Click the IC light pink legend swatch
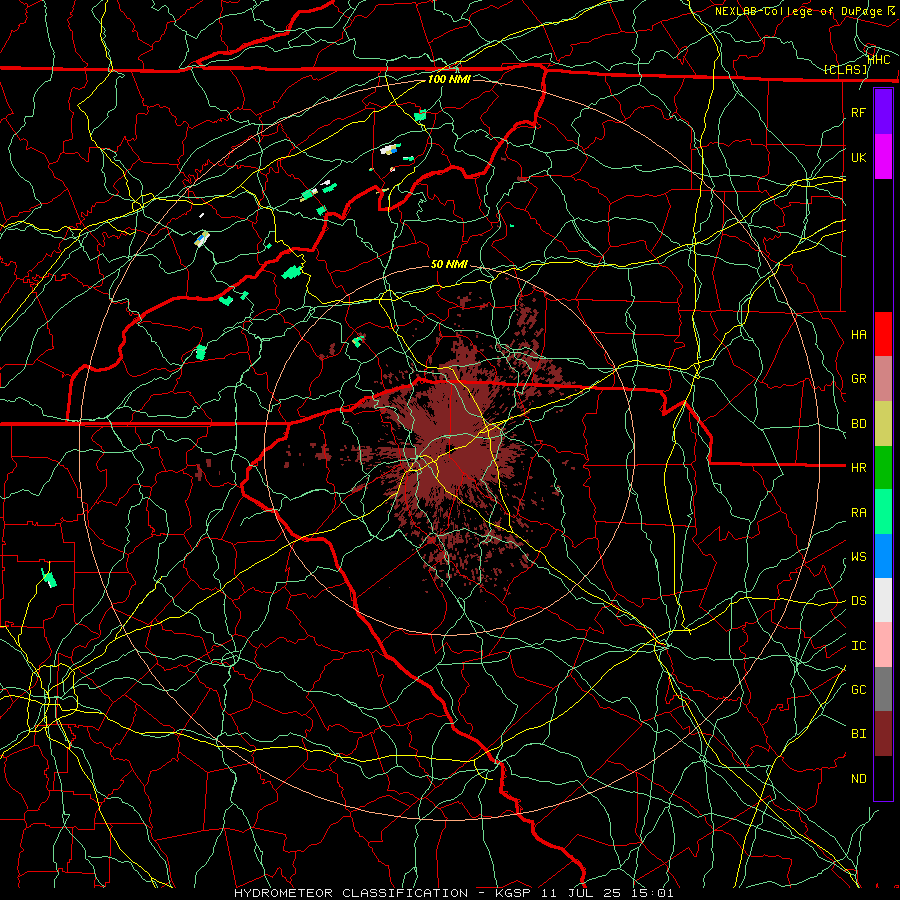Image resolution: width=900 pixels, height=900 pixels. click(883, 645)
